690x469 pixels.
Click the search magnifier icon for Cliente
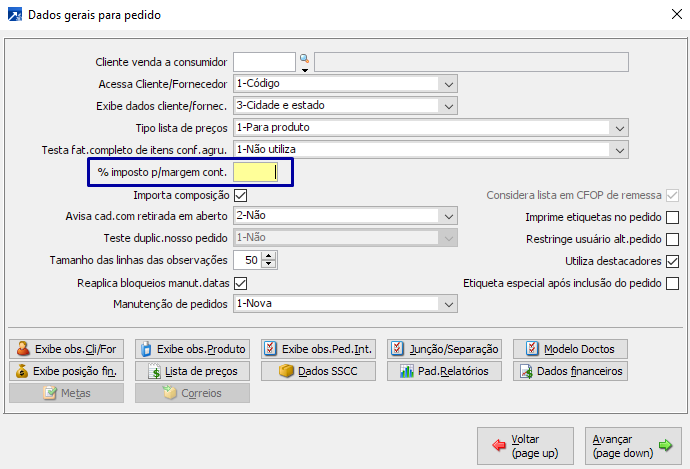[304, 58]
